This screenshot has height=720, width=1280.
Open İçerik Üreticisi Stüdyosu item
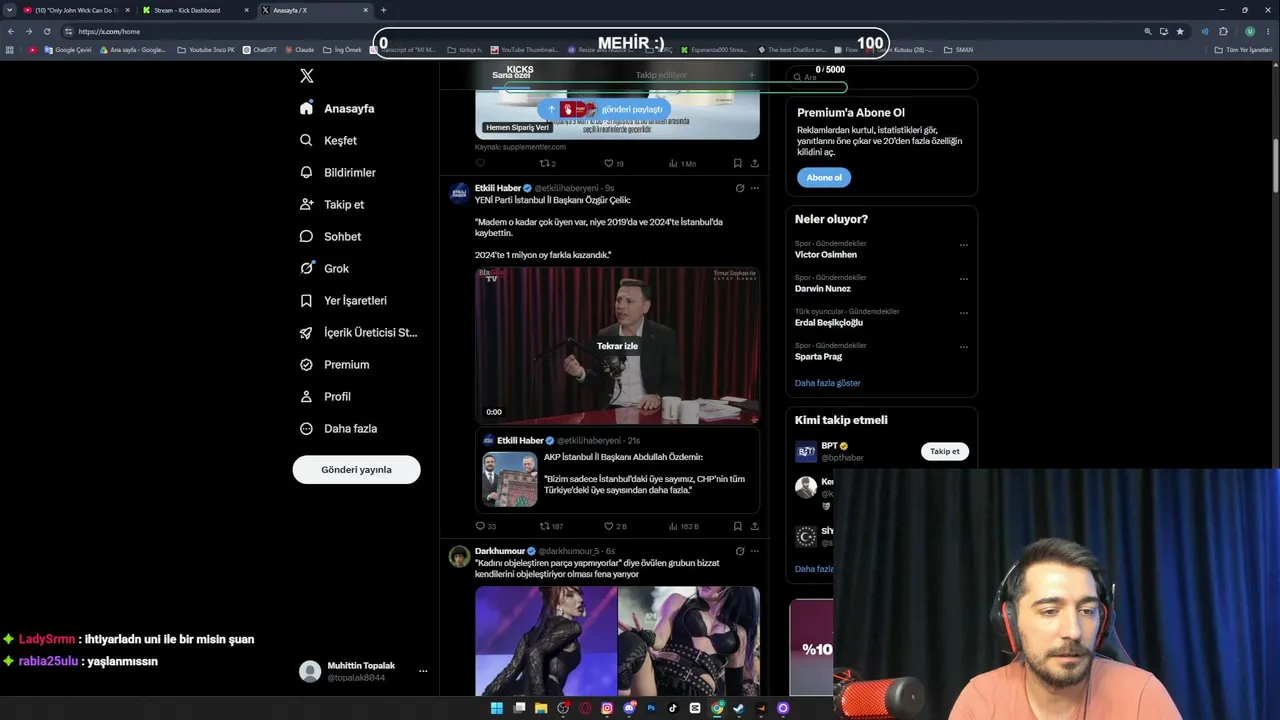tap(358, 332)
